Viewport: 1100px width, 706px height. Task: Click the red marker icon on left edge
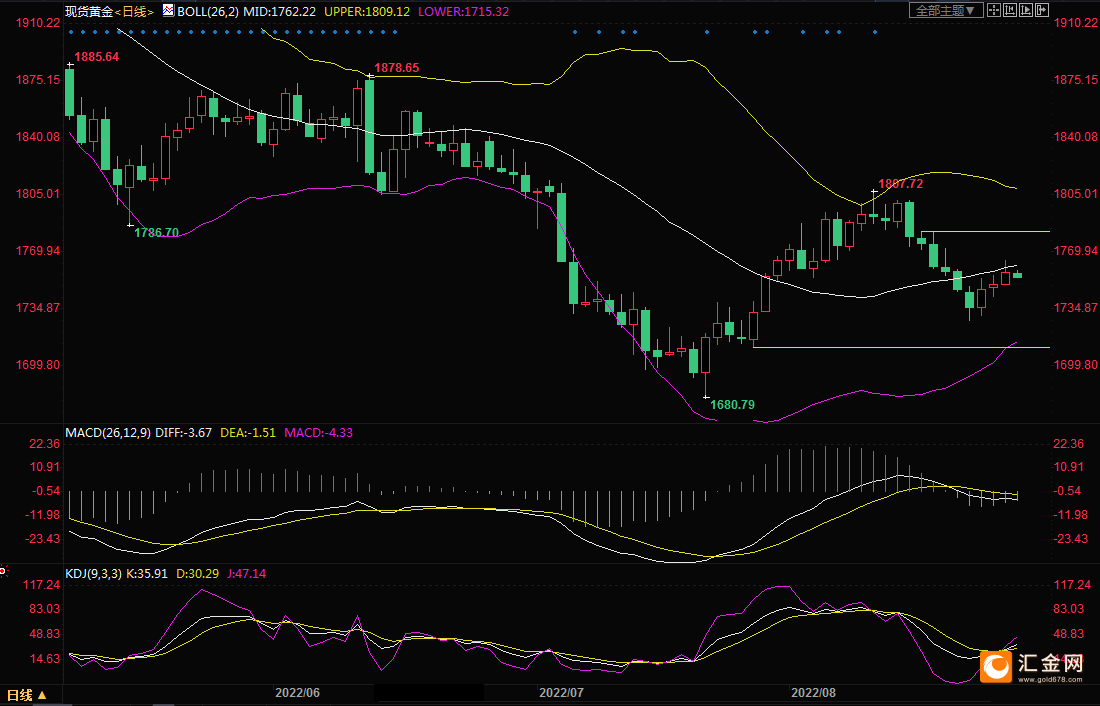[3, 571]
